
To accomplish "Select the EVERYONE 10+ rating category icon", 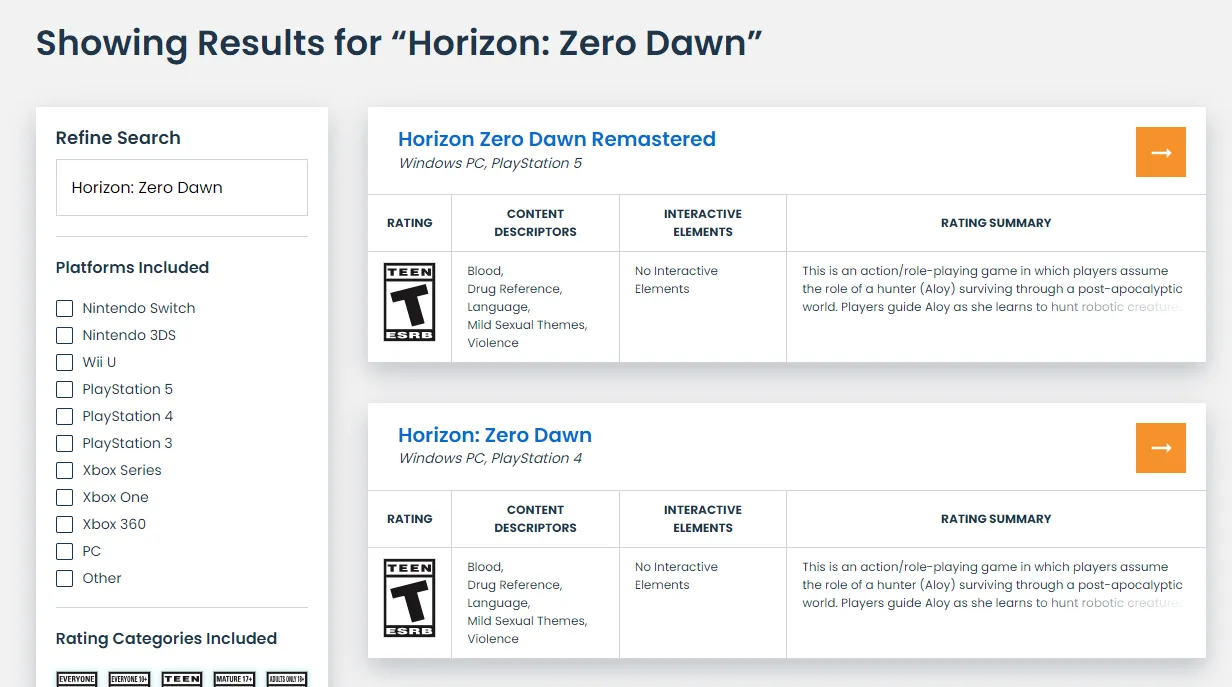I will click(x=129, y=678).
